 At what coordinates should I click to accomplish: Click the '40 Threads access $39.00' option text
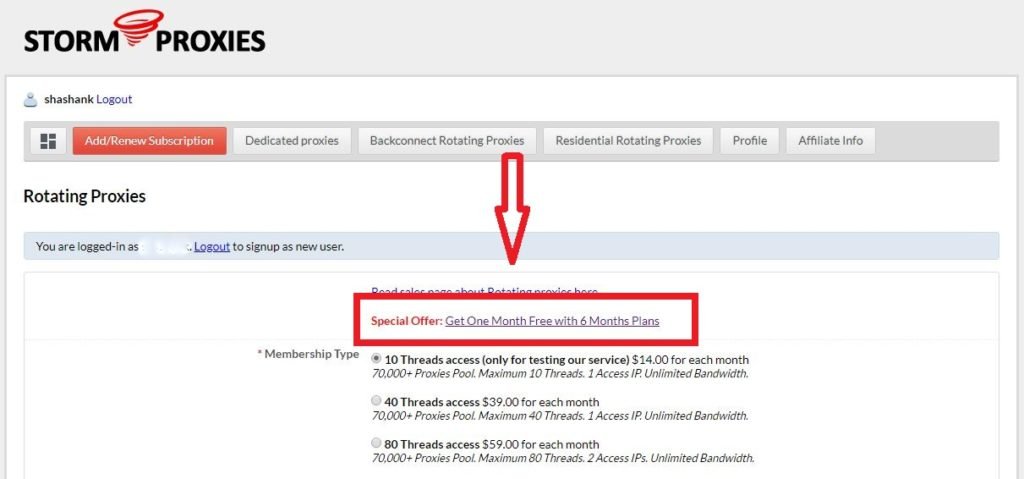pos(492,402)
